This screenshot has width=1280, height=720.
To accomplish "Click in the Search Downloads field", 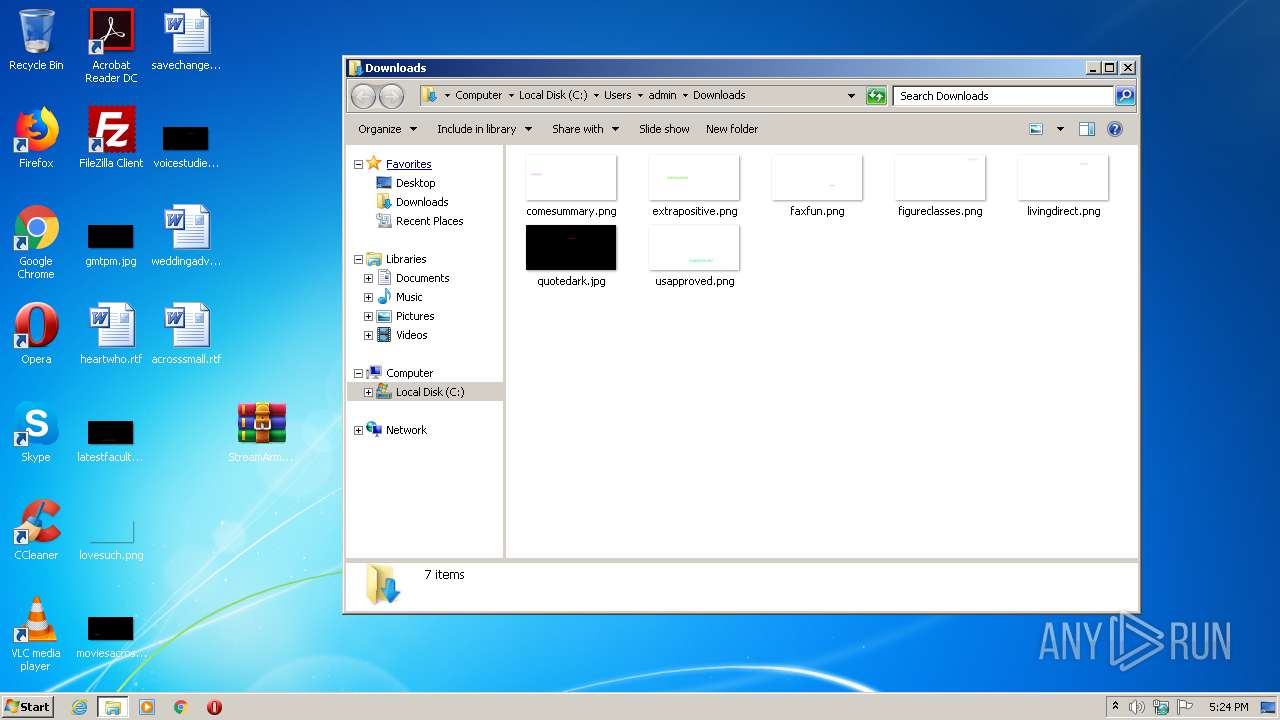I will 1003,96.
